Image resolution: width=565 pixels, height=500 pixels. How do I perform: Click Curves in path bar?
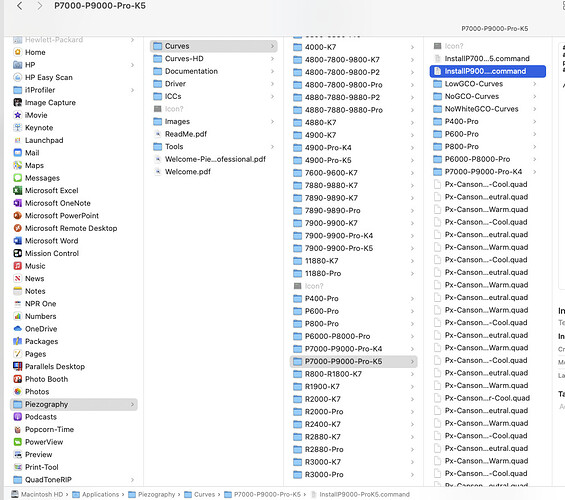tap(200, 494)
